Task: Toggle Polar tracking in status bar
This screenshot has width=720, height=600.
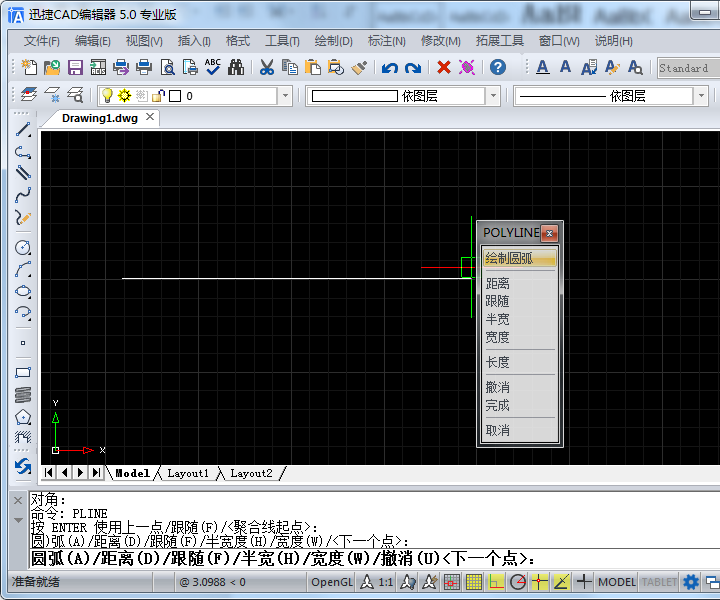Action: (x=518, y=582)
